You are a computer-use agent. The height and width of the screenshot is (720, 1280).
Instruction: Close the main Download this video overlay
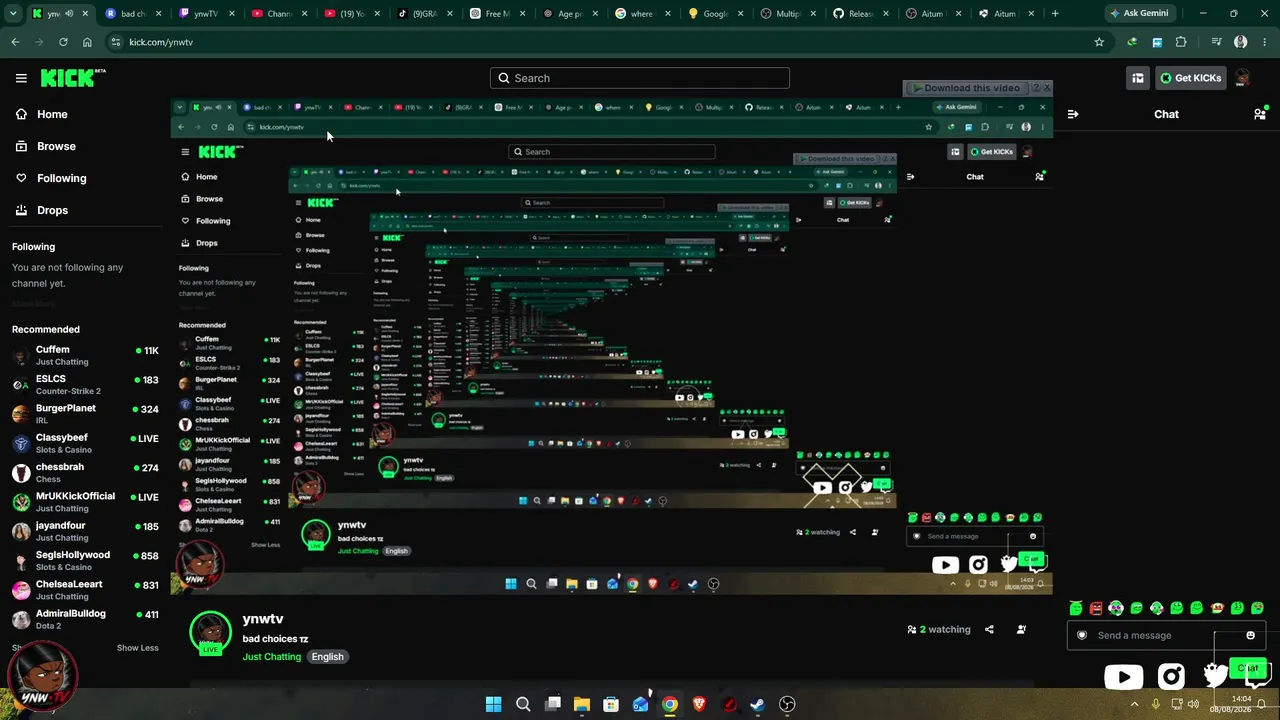click(x=1047, y=88)
